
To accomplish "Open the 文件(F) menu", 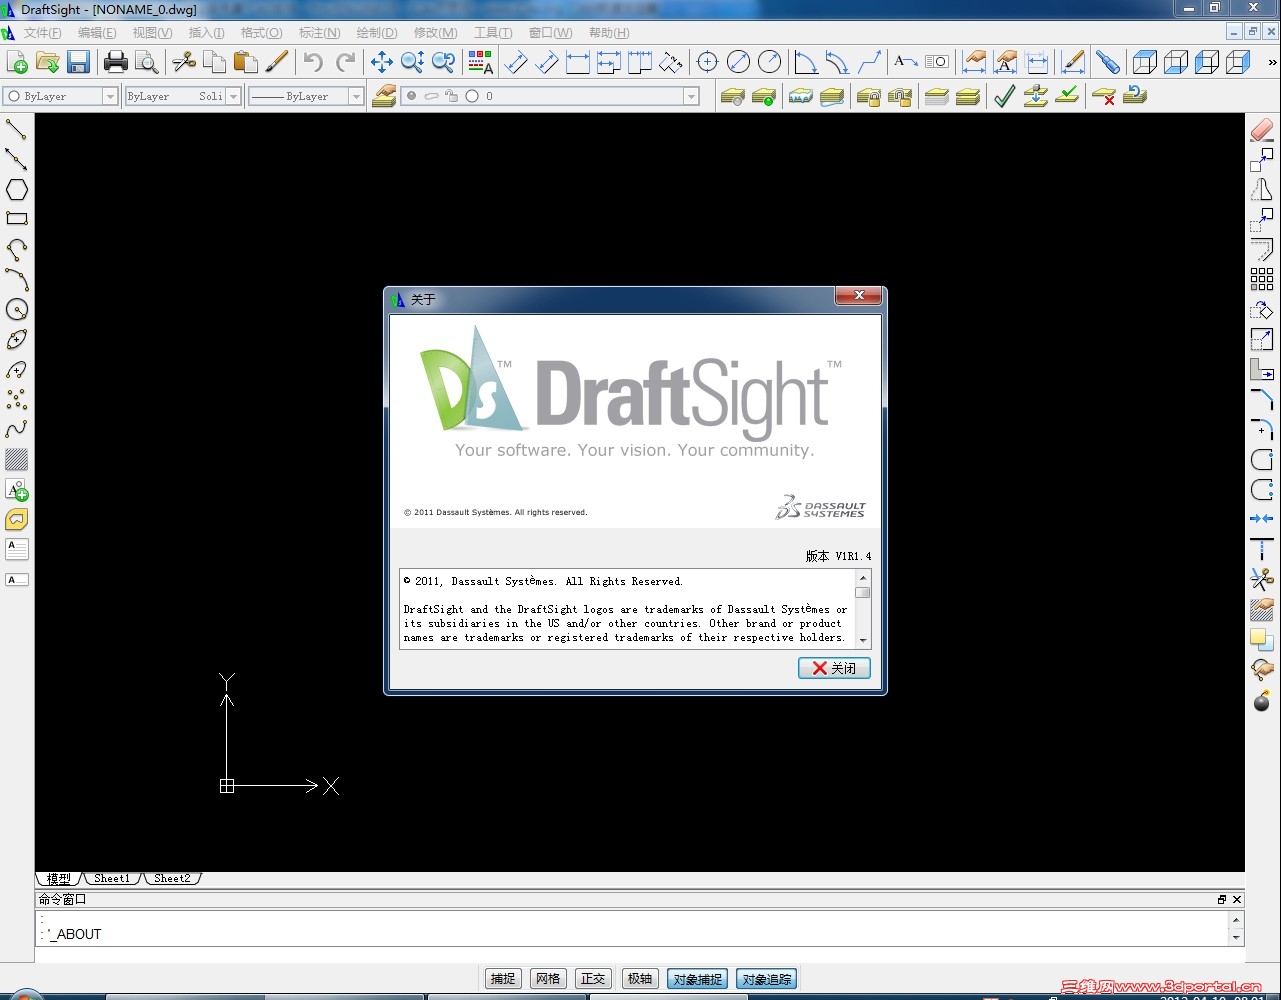I will coord(42,33).
